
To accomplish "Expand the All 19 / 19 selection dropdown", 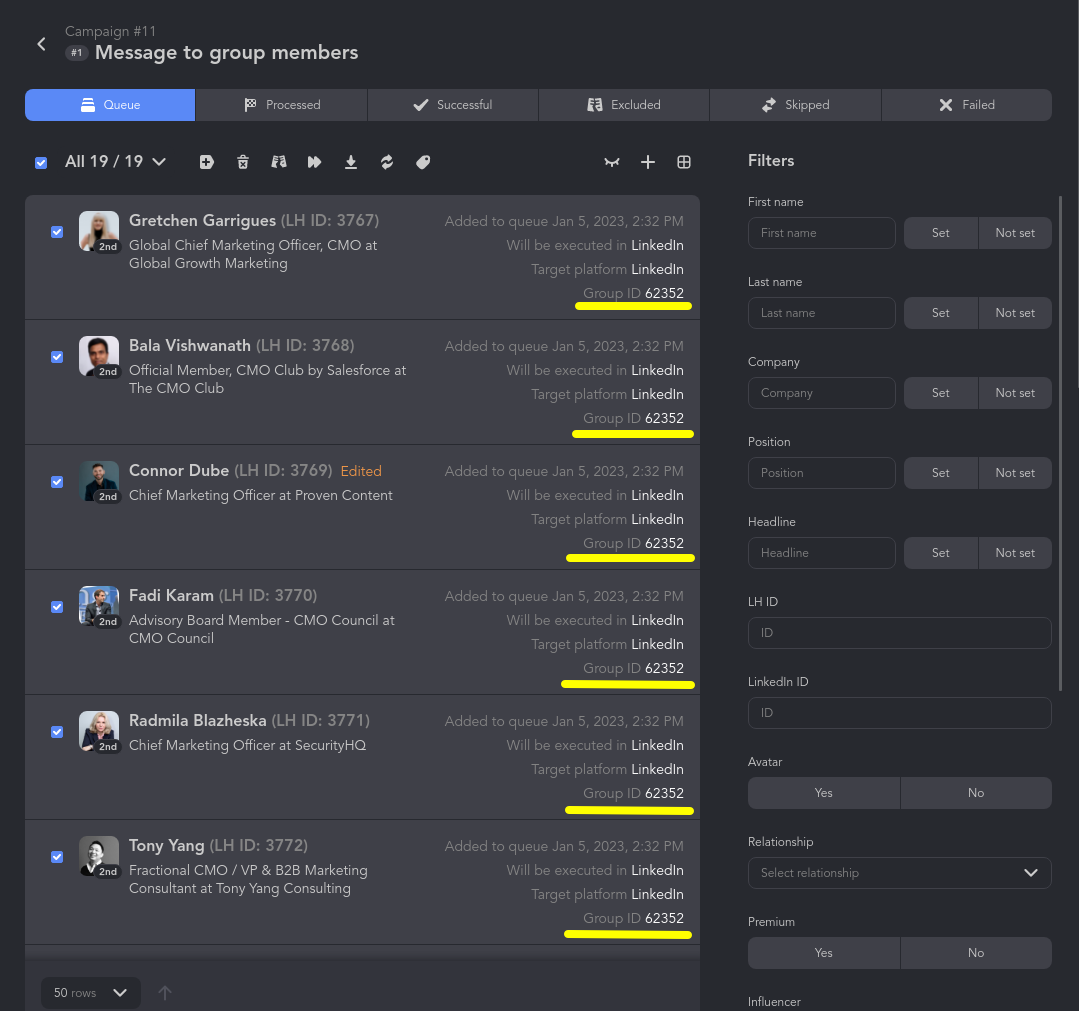I will point(158,162).
